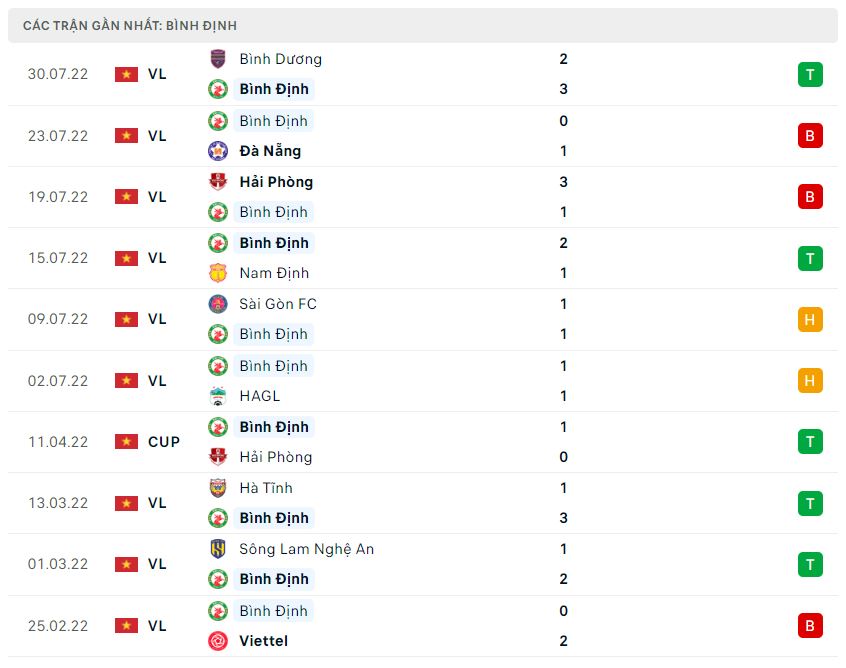Click the CUP competition label on 11.04.22

tap(164, 442)
